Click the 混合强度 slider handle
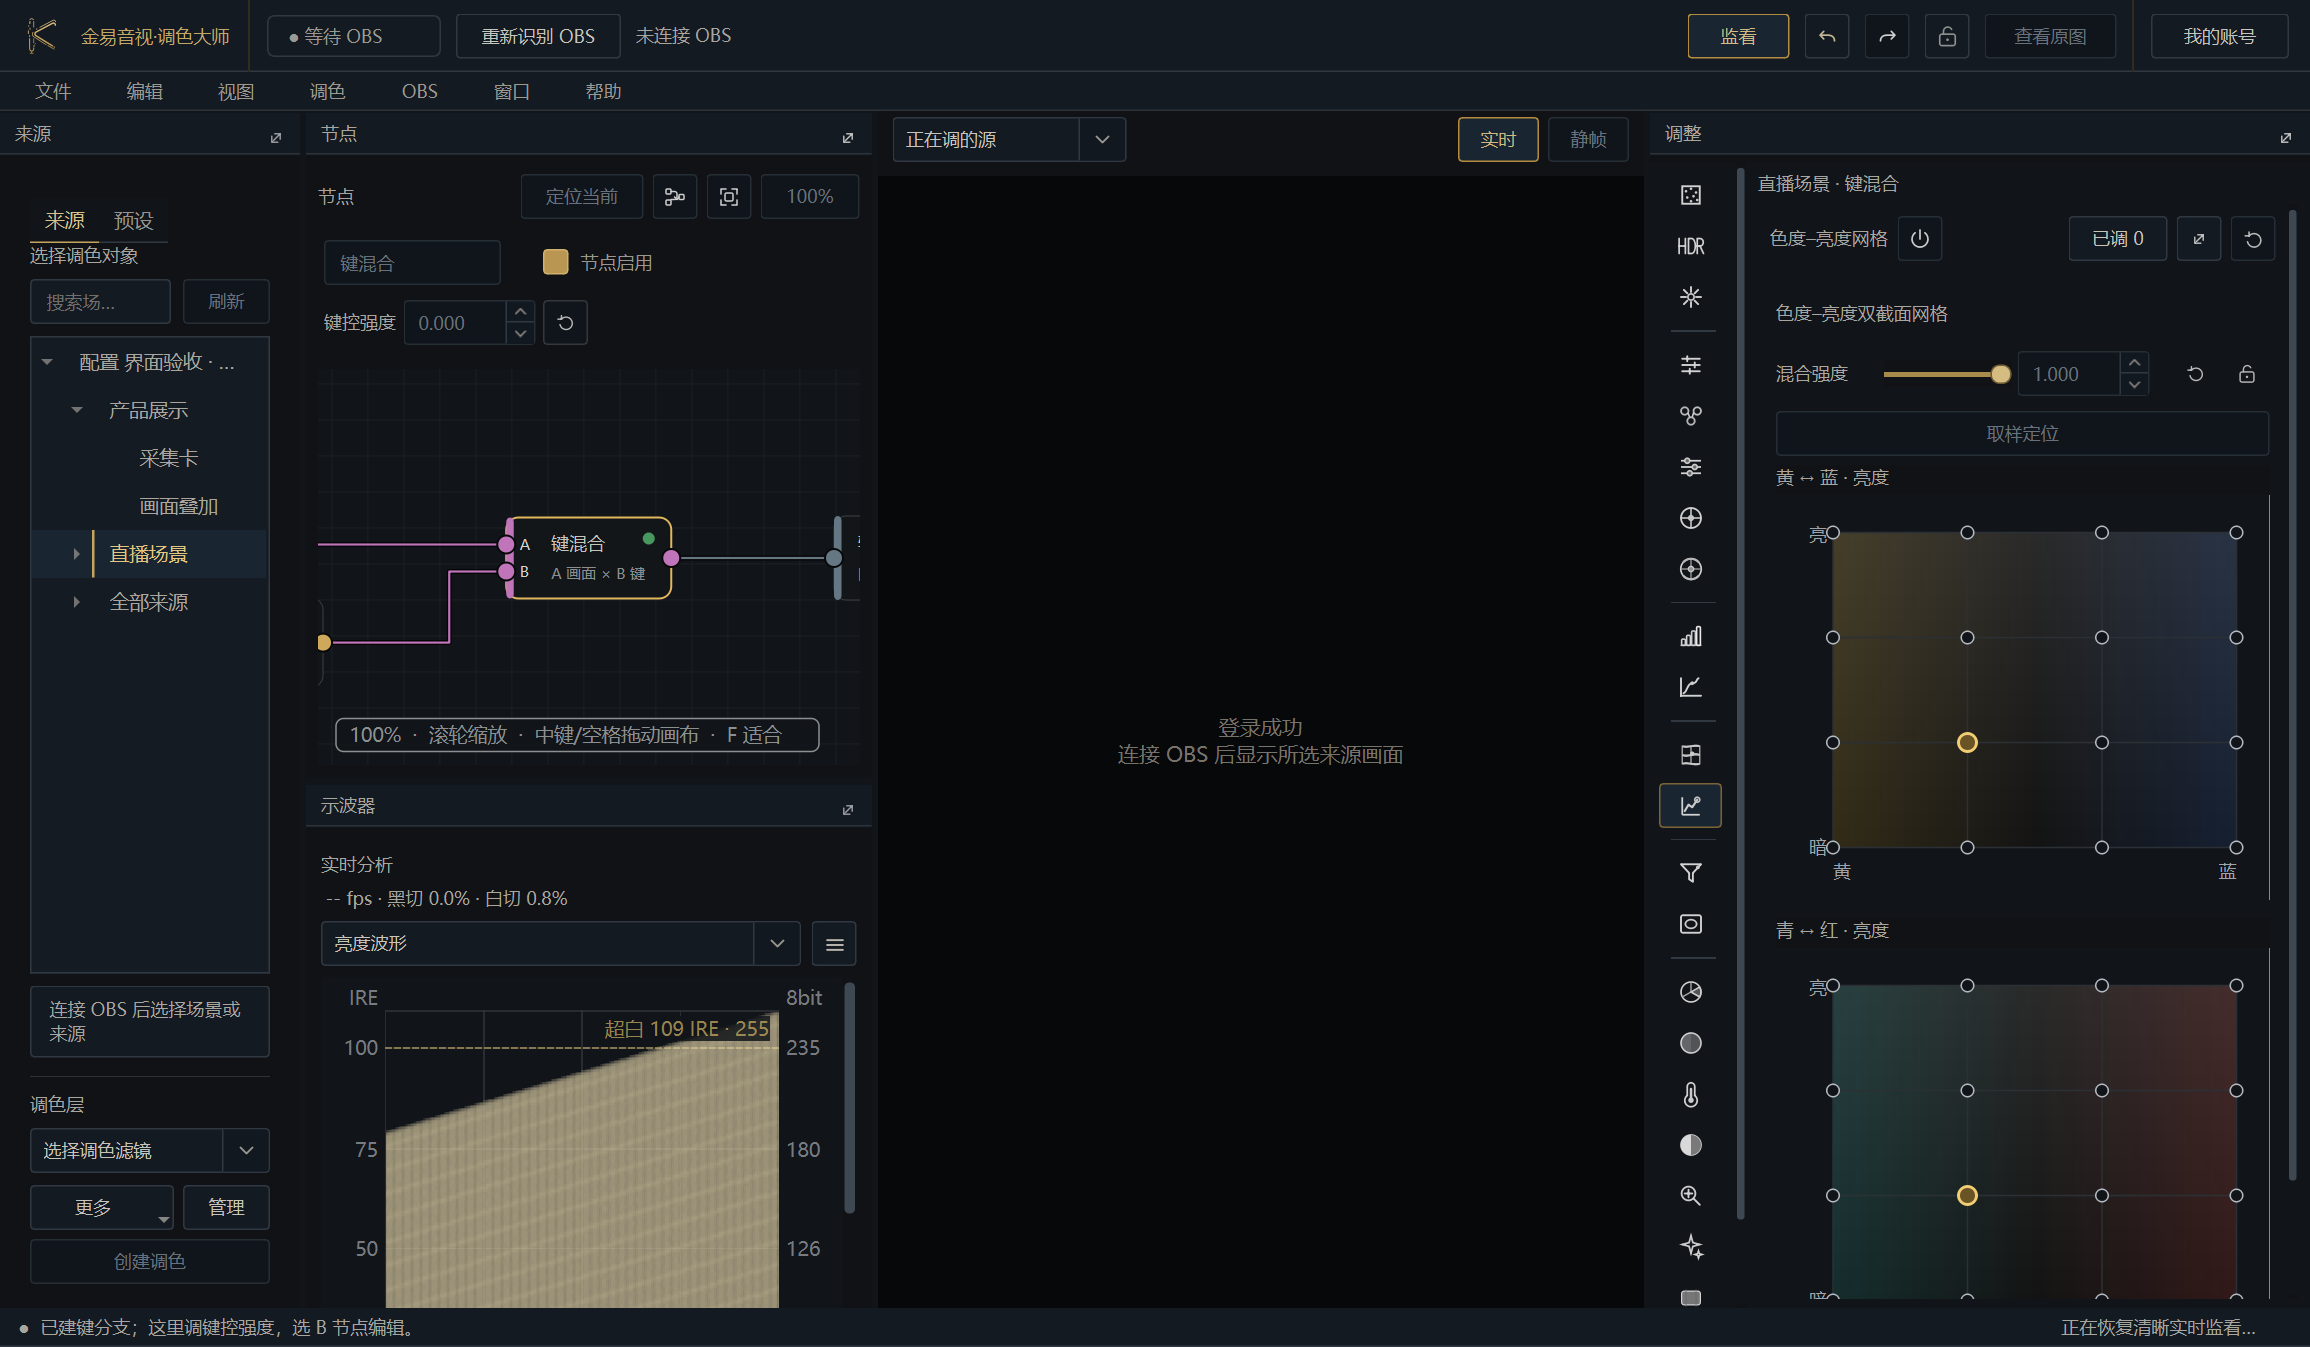 pos(2001,374)
